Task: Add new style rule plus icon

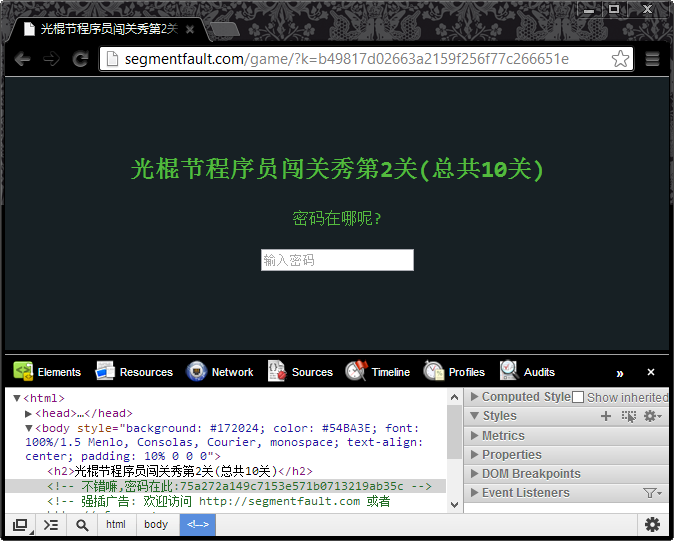Action: [x=606, y=416]
